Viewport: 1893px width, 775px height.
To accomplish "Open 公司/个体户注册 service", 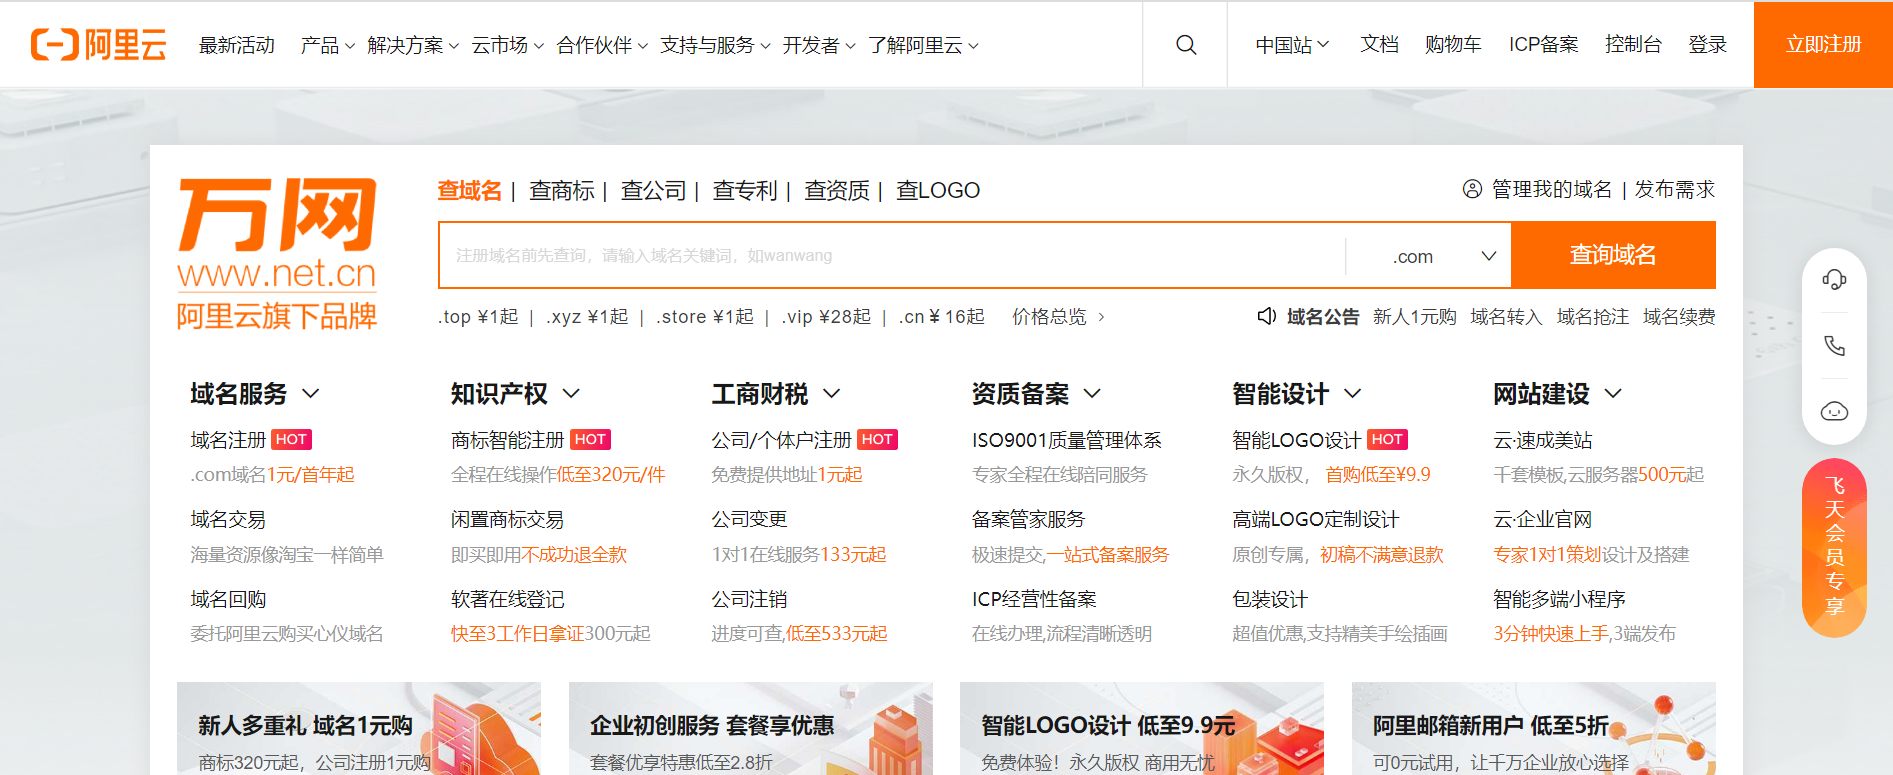I will tap(781, 440).
